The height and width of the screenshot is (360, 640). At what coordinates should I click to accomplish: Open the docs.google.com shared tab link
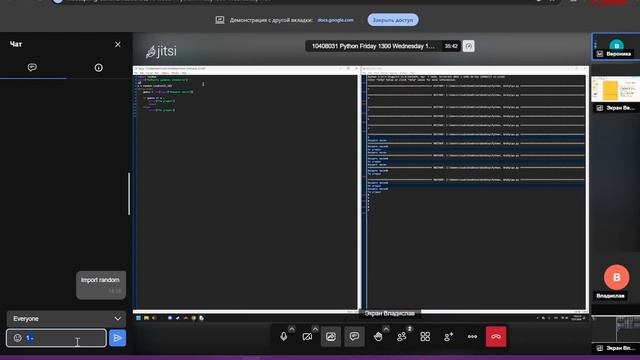336,20
